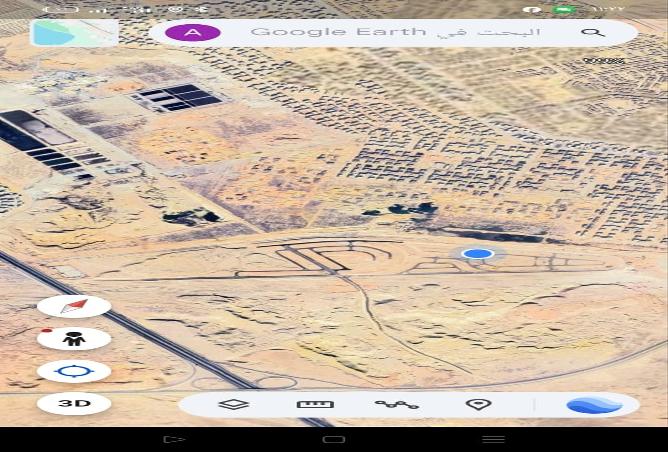
Task: Open the map layers panel
Action: tap(234, 404)
